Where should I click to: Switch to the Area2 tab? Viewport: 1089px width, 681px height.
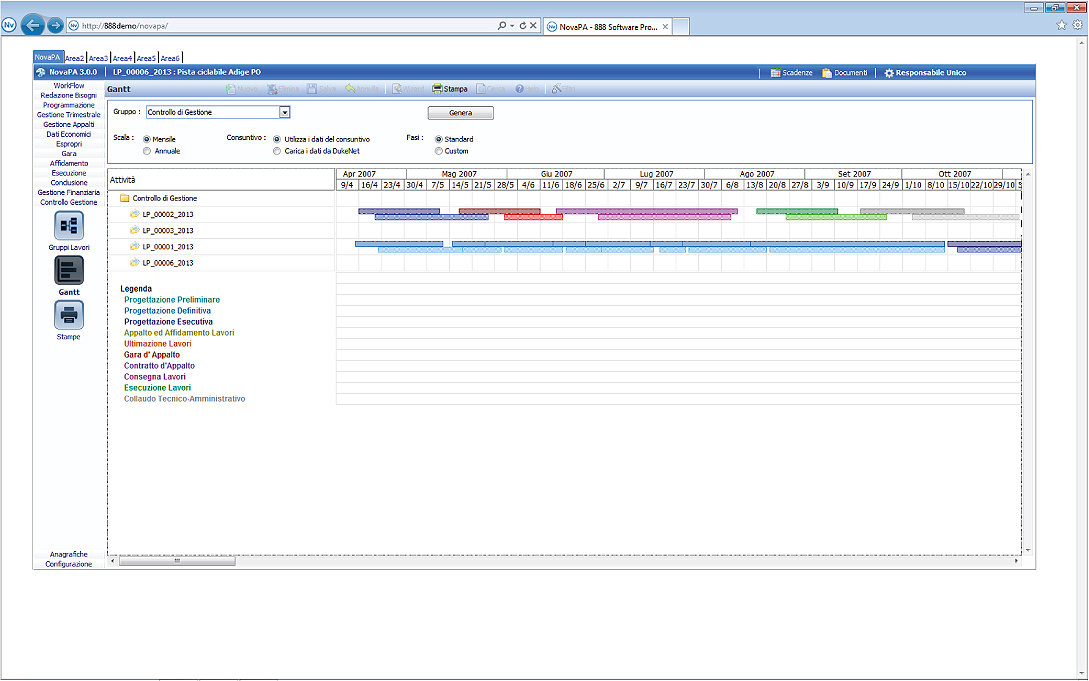(74, 58)
